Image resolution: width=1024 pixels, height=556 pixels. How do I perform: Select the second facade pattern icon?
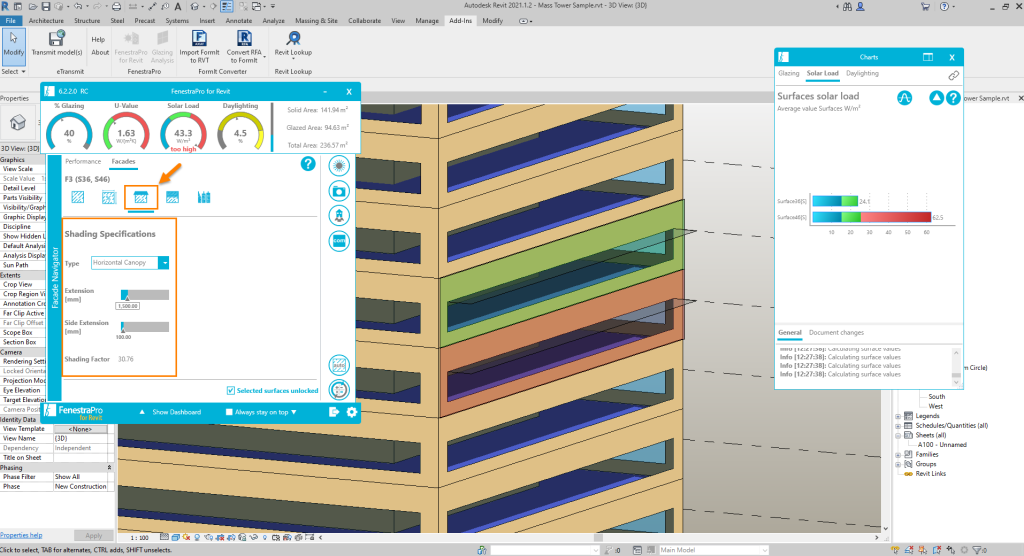109,197
